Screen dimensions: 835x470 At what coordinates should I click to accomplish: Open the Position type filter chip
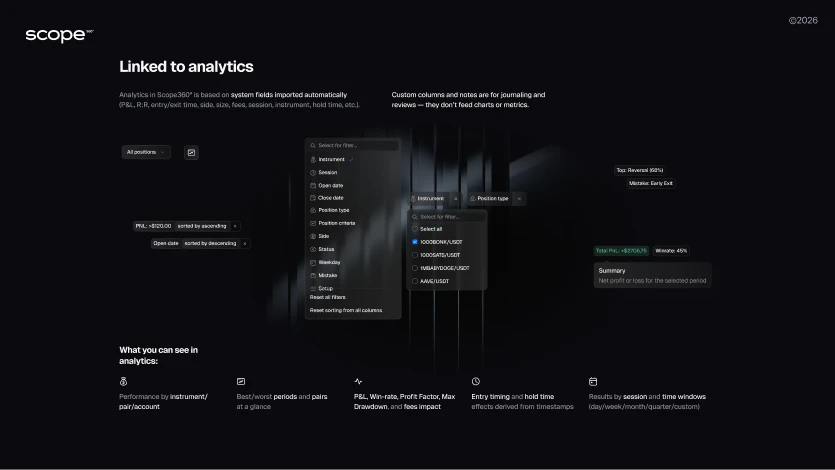tap(491, 199)
